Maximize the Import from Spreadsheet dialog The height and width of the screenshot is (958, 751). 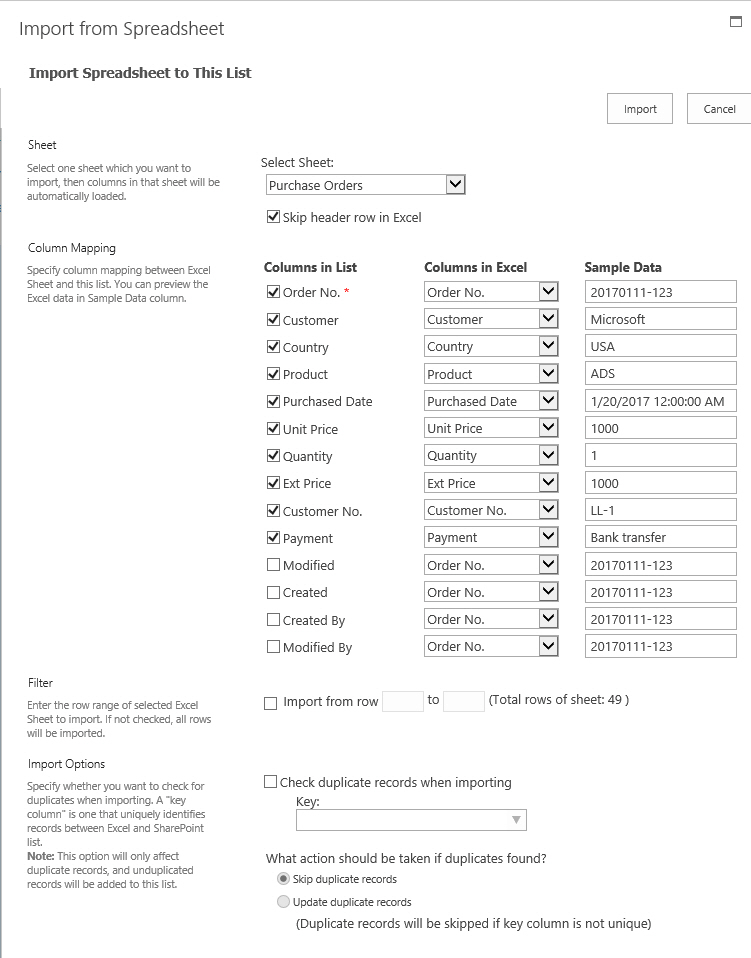pyautogui.click(x=736, y=20)
